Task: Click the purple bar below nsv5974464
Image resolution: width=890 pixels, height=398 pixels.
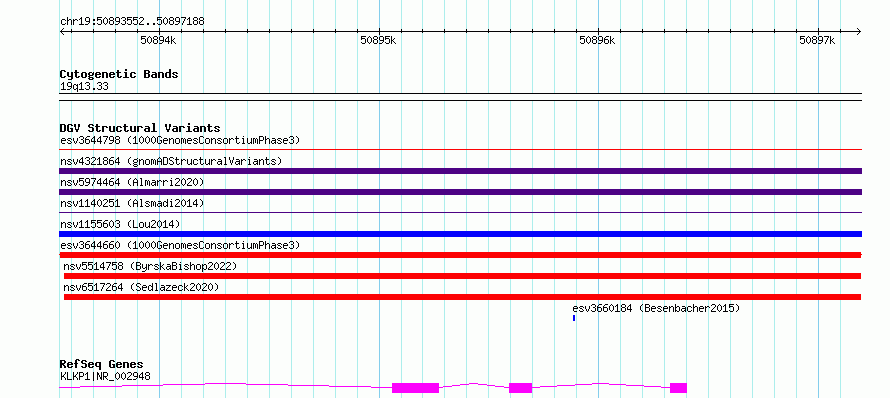Action: tap(461, 192)
